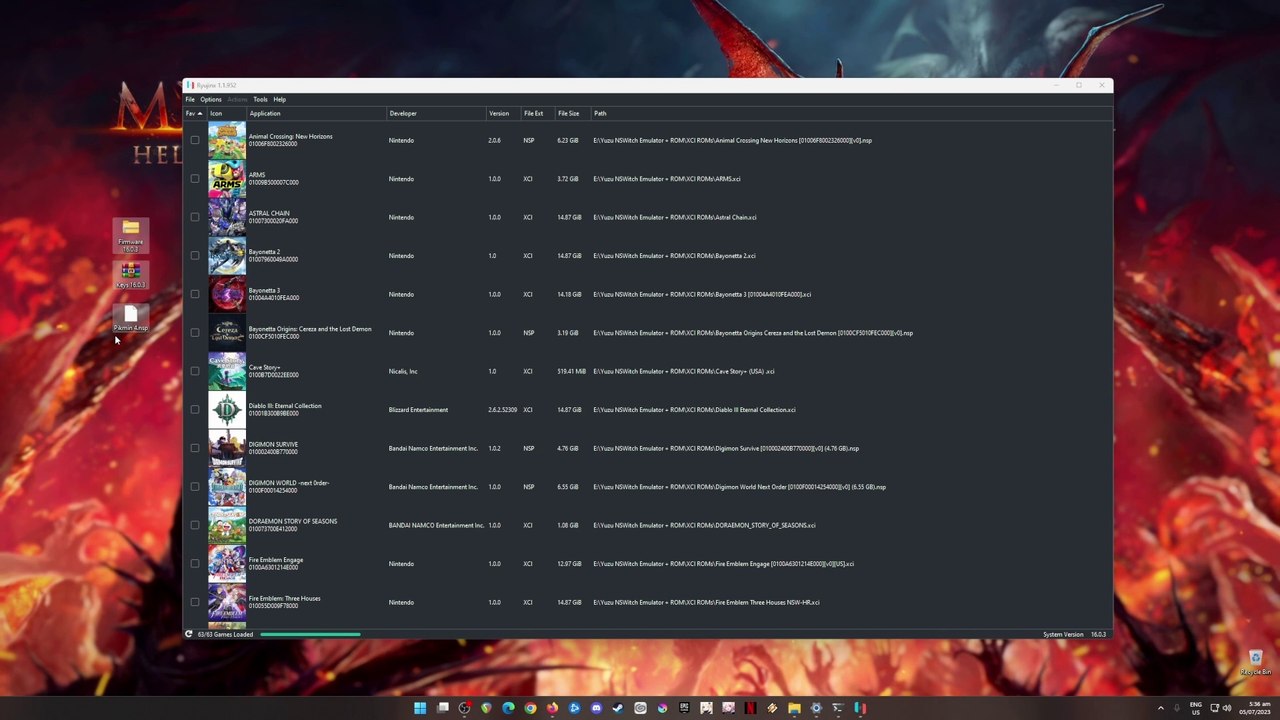Open the Tools menu
1280x720 pixels.
pos(260,99)
